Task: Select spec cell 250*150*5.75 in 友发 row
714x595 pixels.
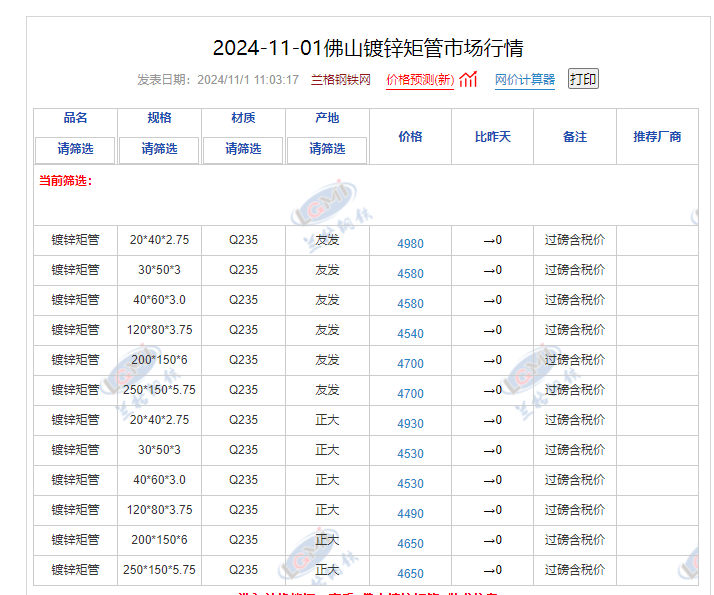Action: (x=159, y=390)
